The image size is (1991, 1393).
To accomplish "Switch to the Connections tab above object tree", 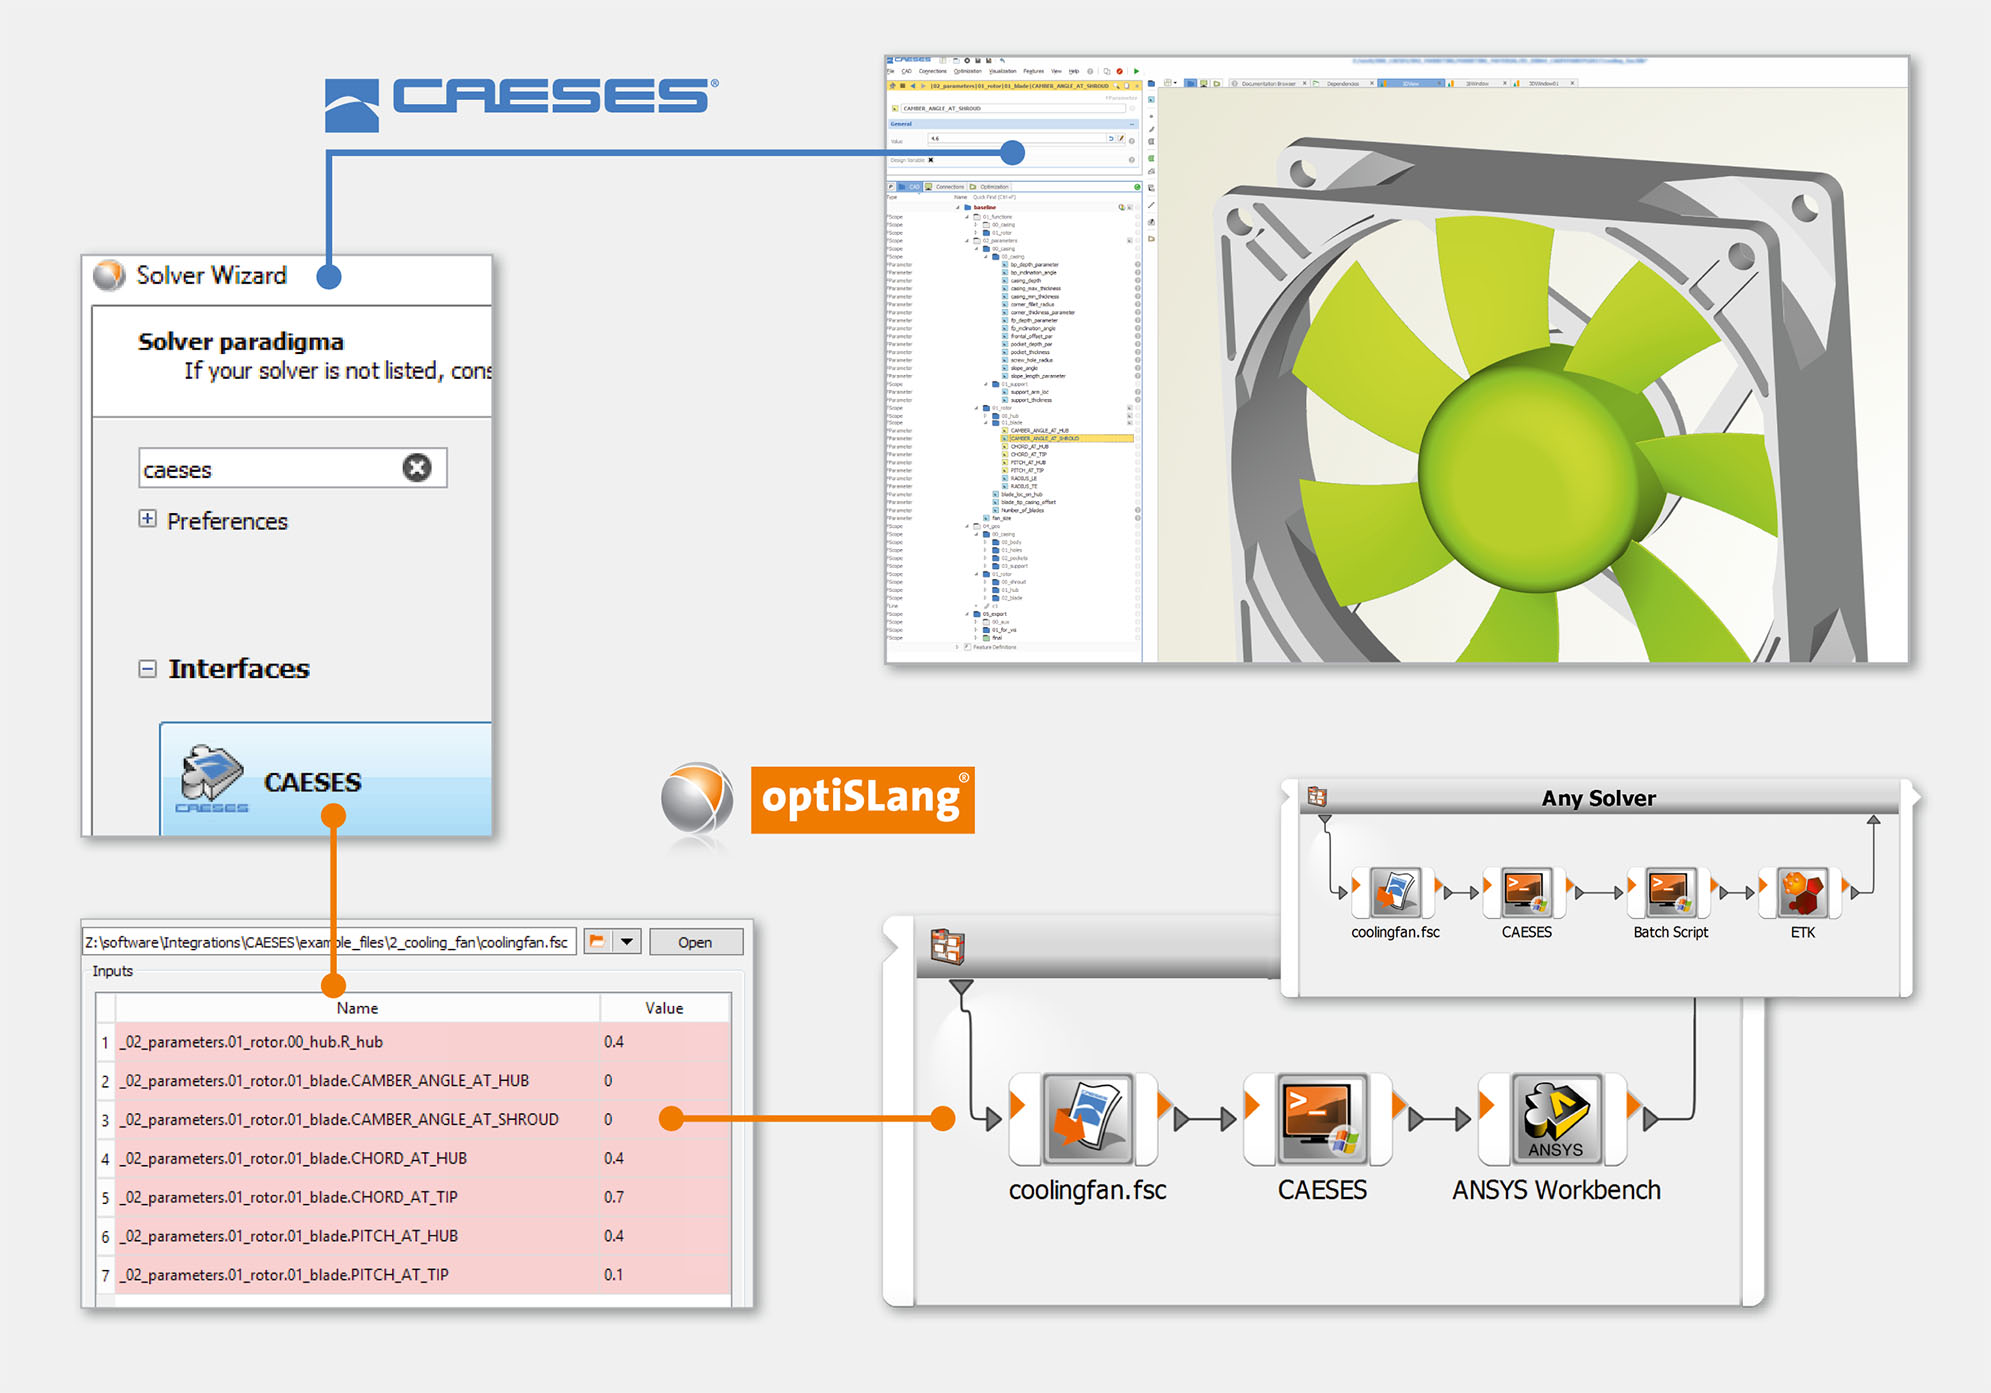I will [x=946, y=187].
